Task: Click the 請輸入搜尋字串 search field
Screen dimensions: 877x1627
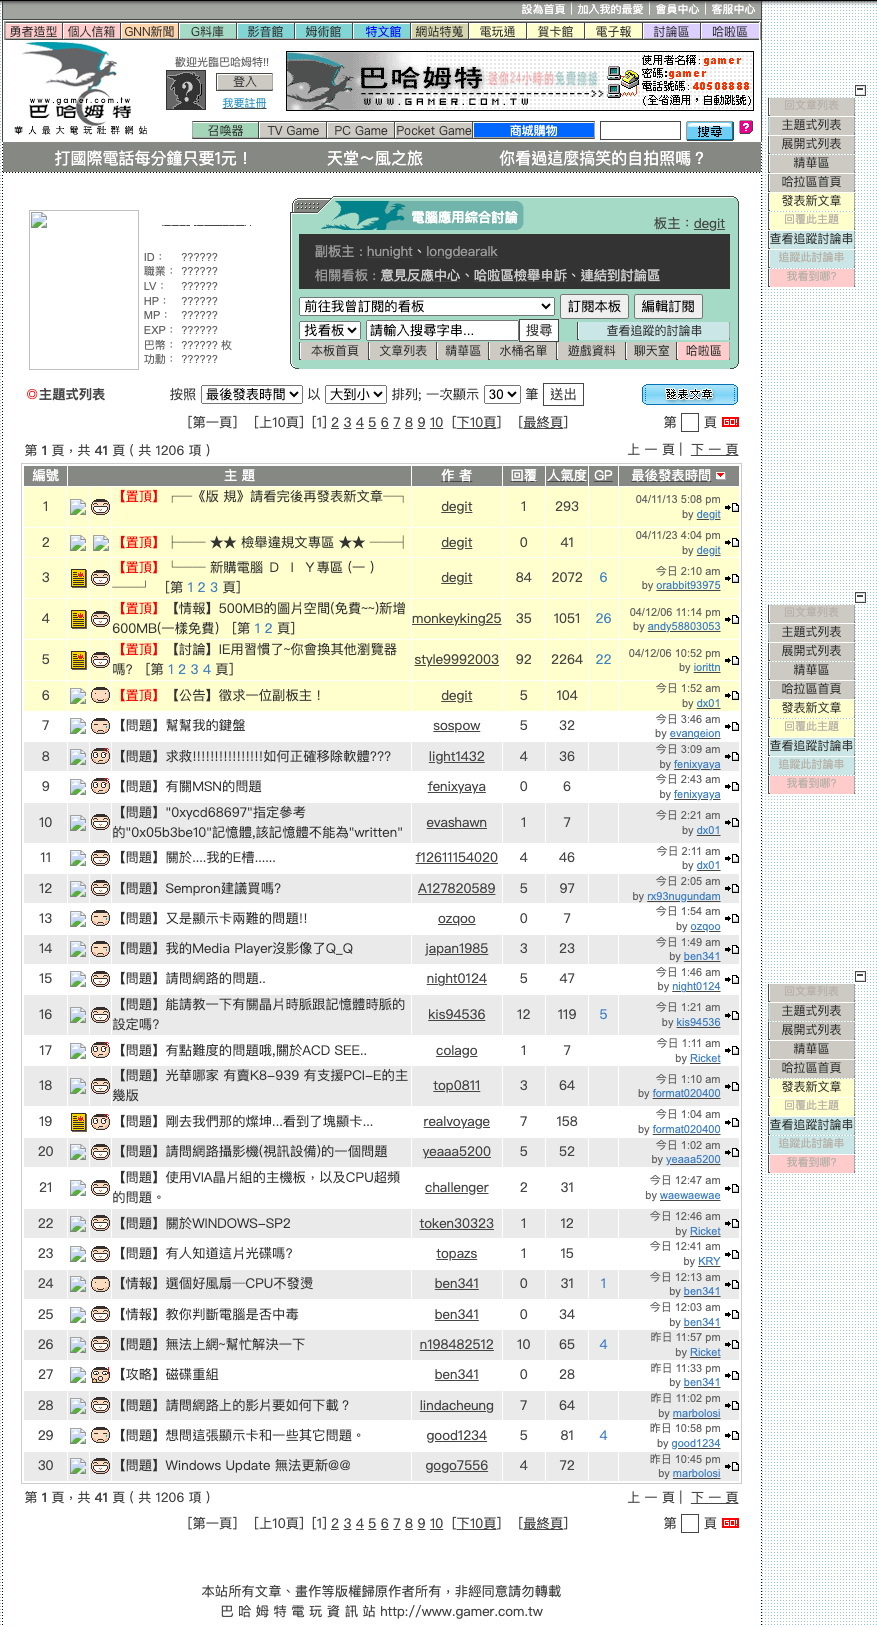Action: coord(442,330)
